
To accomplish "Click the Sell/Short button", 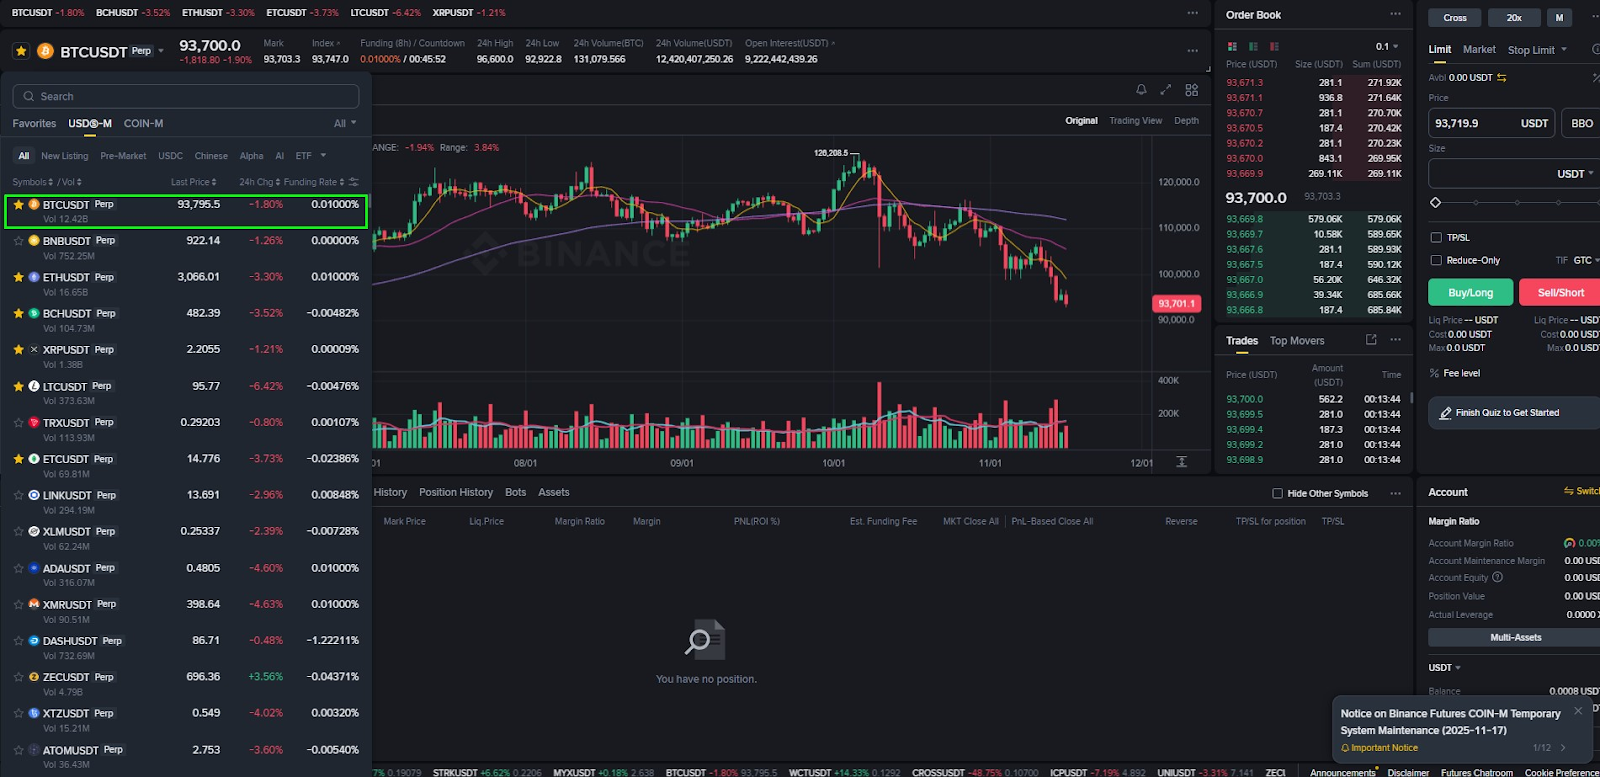I will coord(1560,292).
